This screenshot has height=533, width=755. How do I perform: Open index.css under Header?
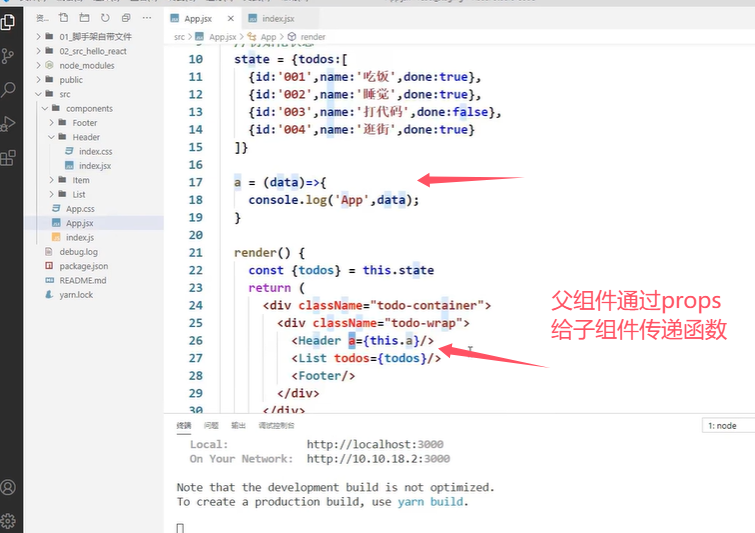(95, 151)
